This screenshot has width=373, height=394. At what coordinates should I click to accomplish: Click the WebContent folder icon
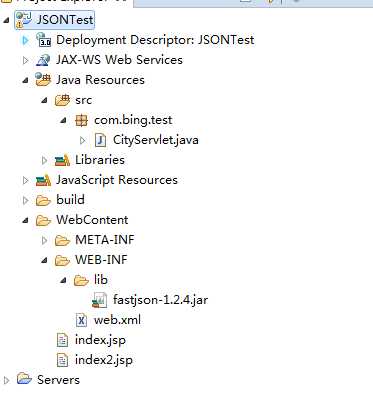click(x=43, y=220)
